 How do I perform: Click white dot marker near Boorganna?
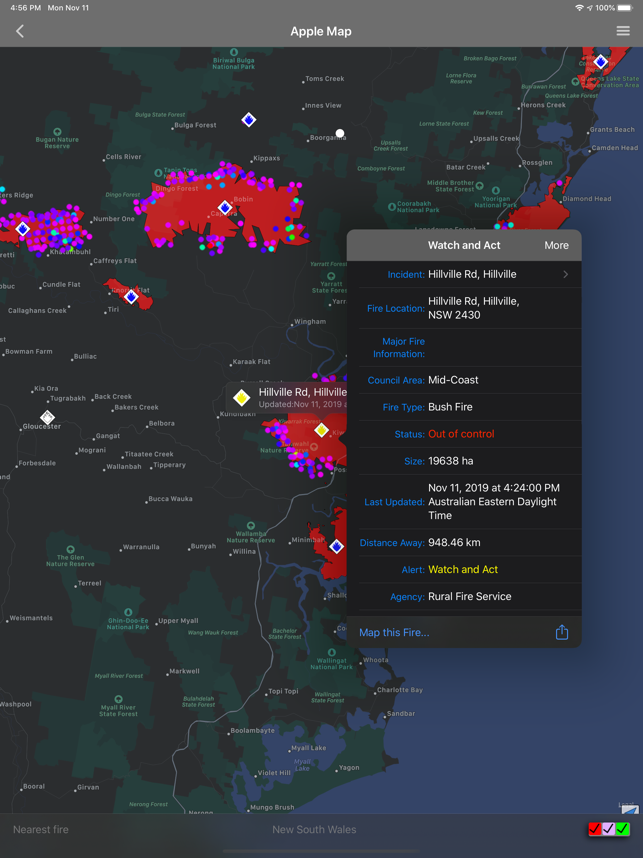[x=340, y=133]
